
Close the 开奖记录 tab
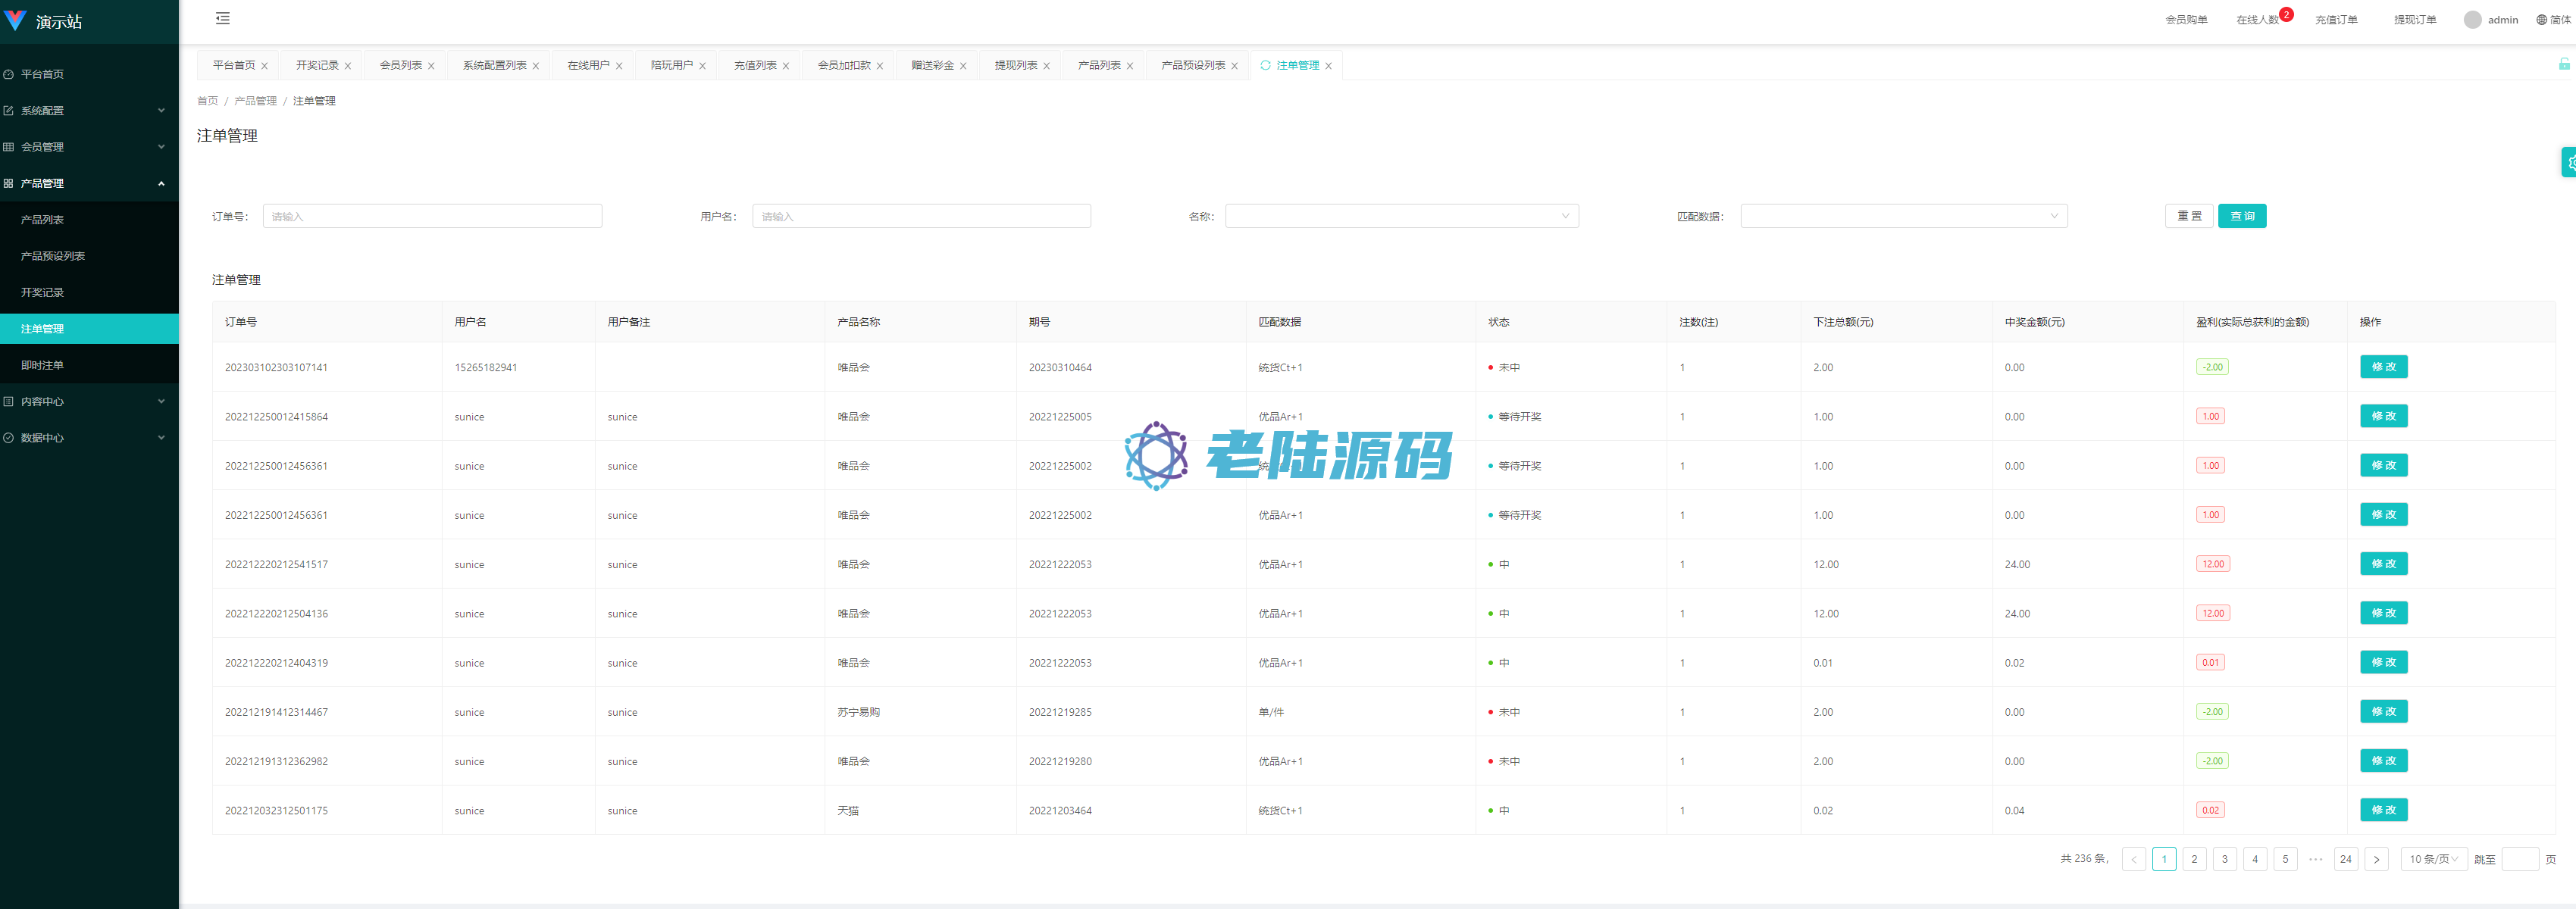348,66
